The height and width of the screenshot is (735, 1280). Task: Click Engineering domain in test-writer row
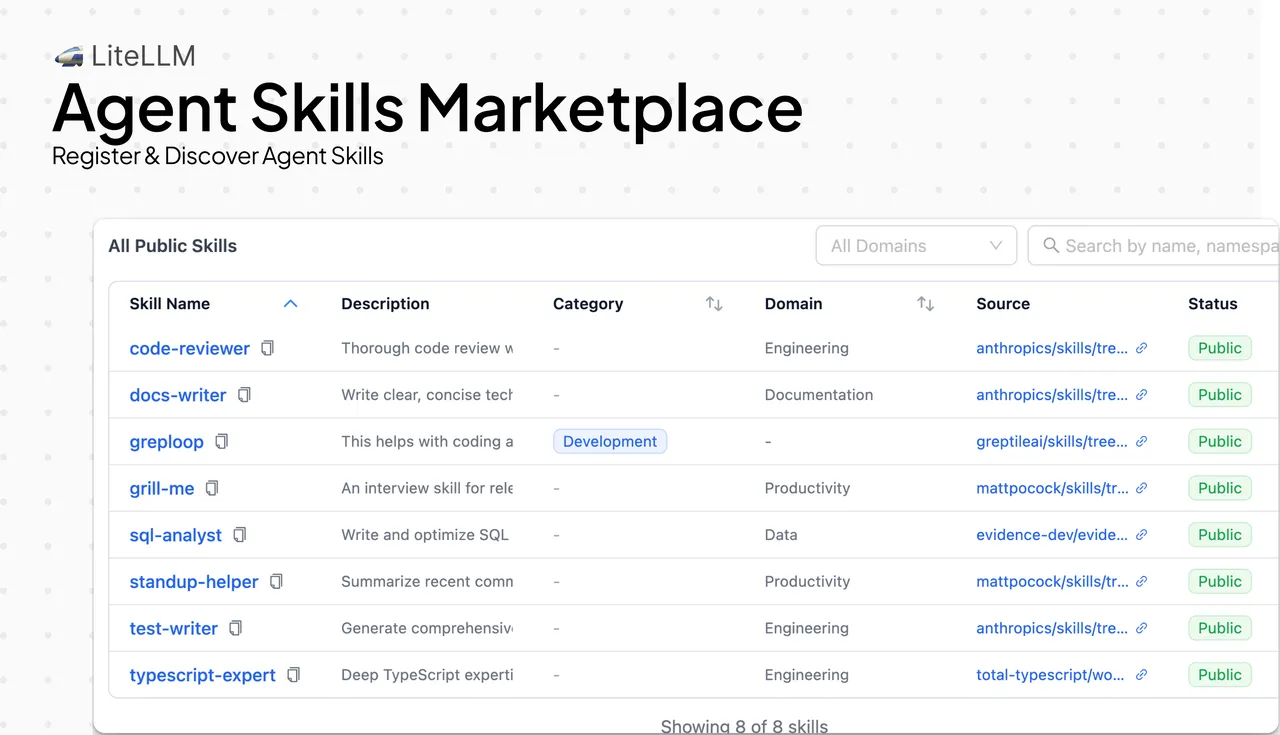807,628
